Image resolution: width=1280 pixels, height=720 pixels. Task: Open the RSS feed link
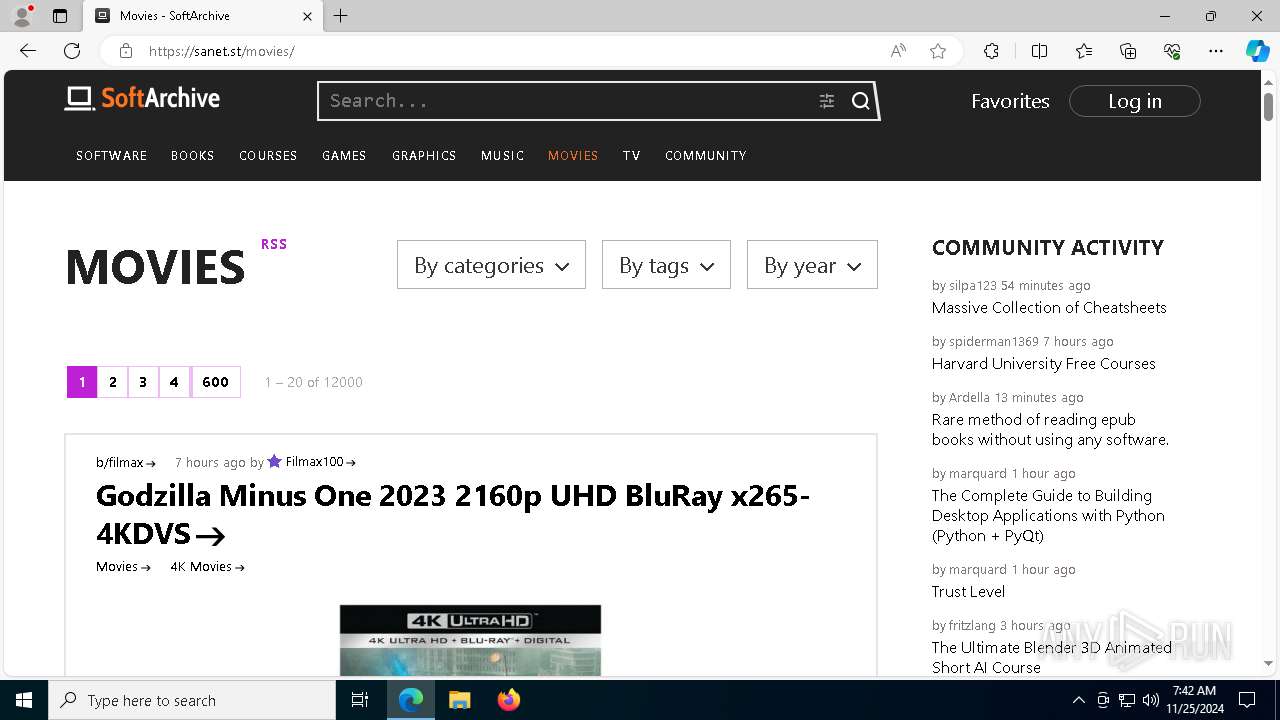click(274, 244)
